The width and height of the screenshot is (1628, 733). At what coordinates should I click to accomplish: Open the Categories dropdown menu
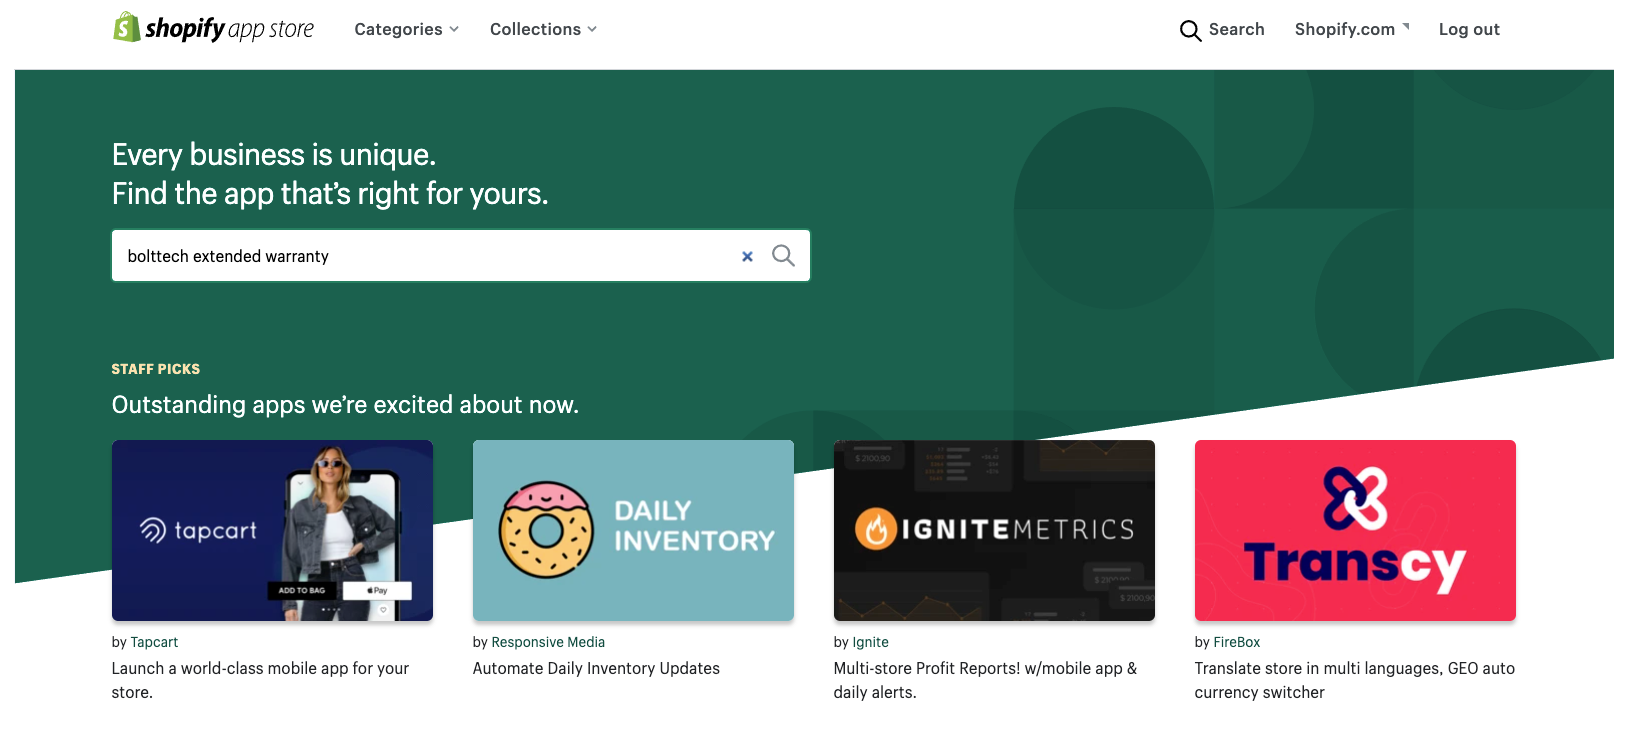[x=406, y=30]
